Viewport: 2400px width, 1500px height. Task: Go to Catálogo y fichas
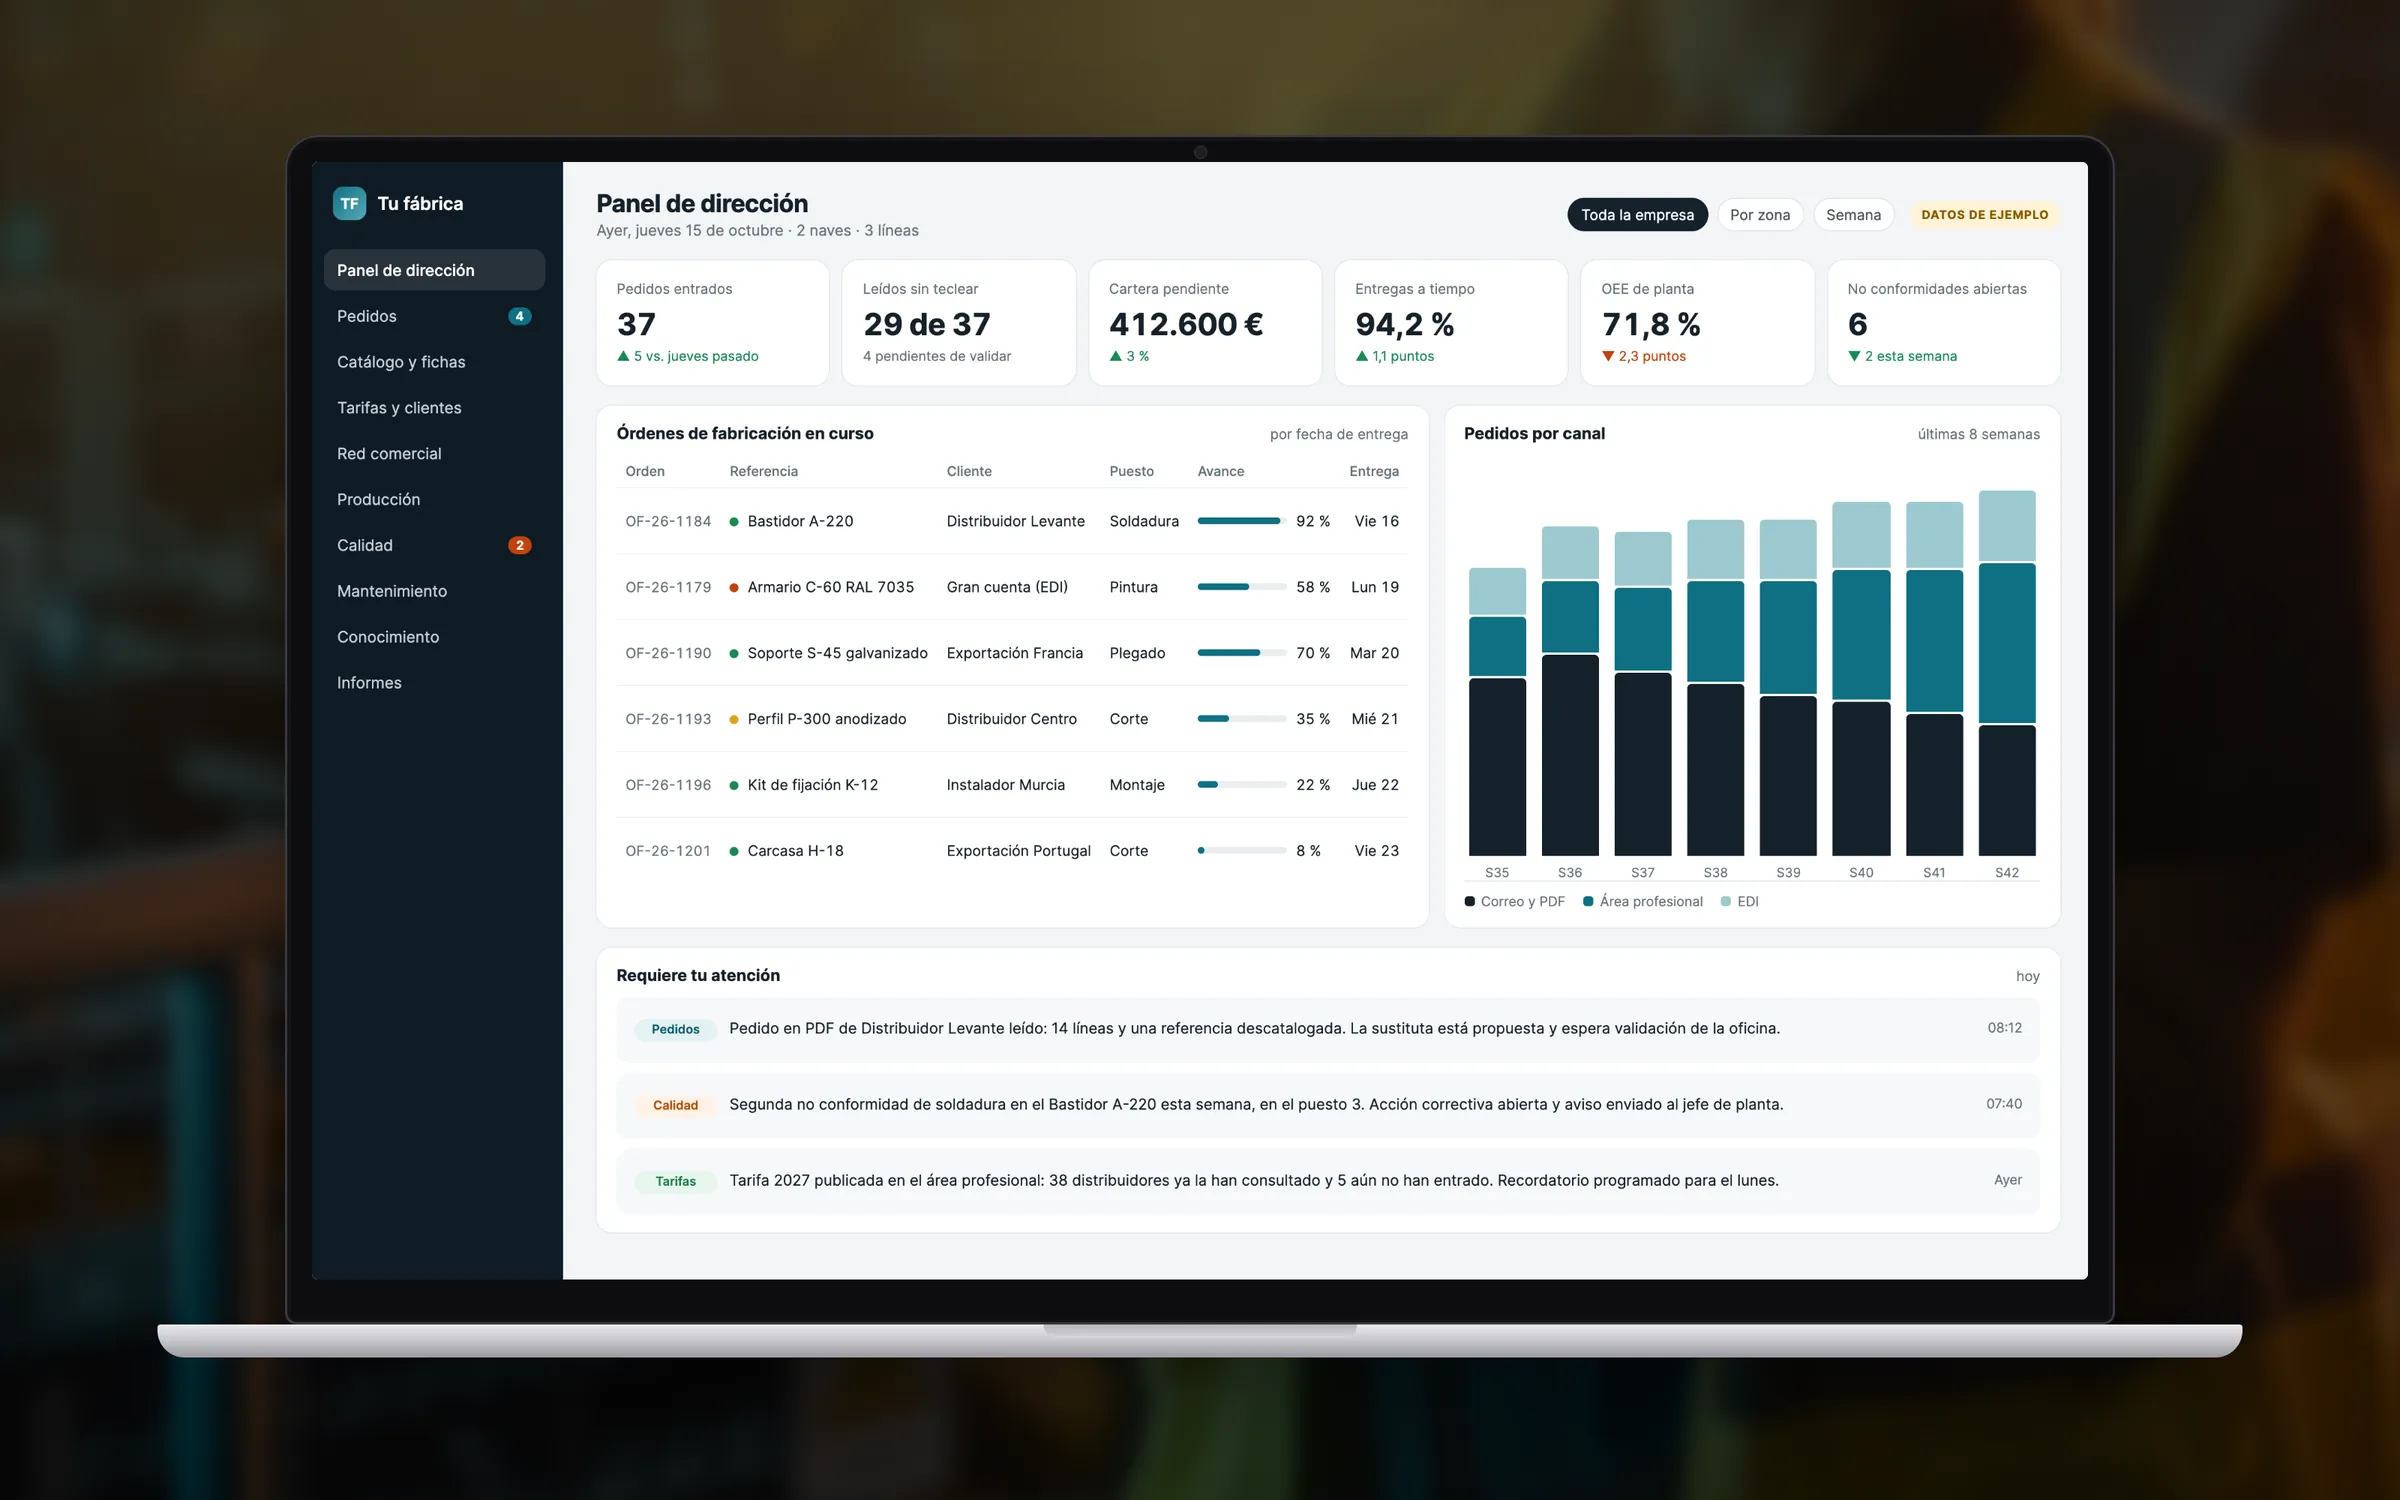pyautogui.click(x=434, y=362)
